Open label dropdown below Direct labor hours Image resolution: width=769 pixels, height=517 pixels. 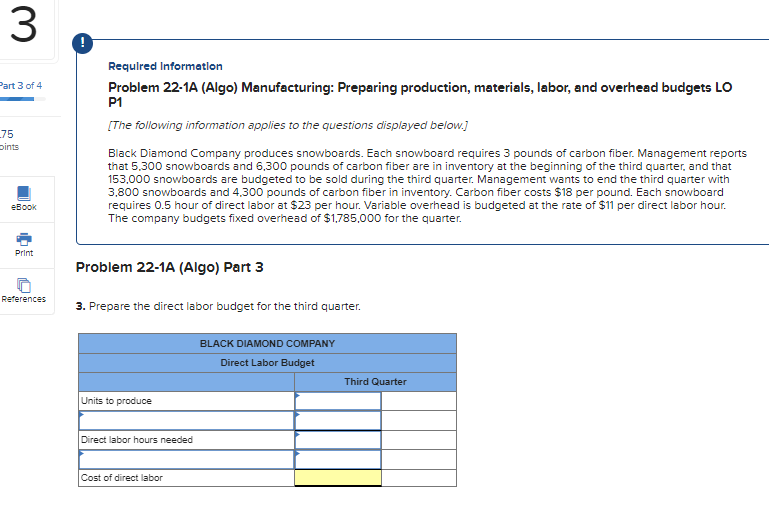(x=186, y=459)
